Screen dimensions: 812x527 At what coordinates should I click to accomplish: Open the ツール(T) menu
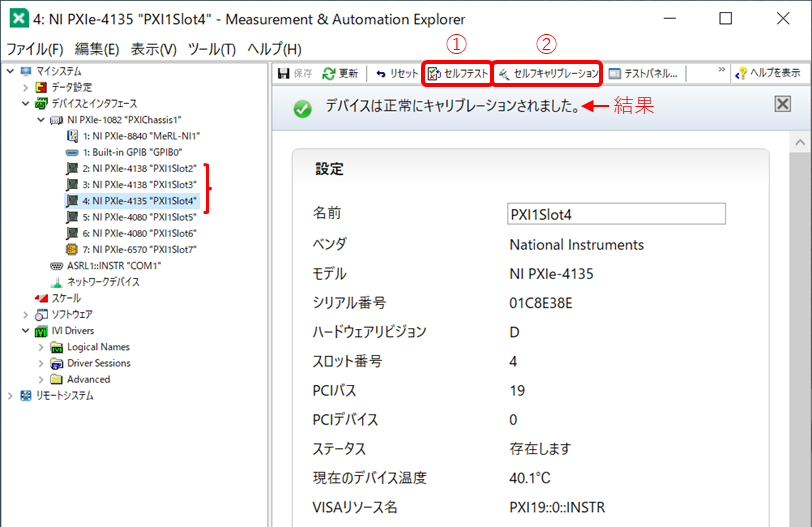click(x=211, y=49)
